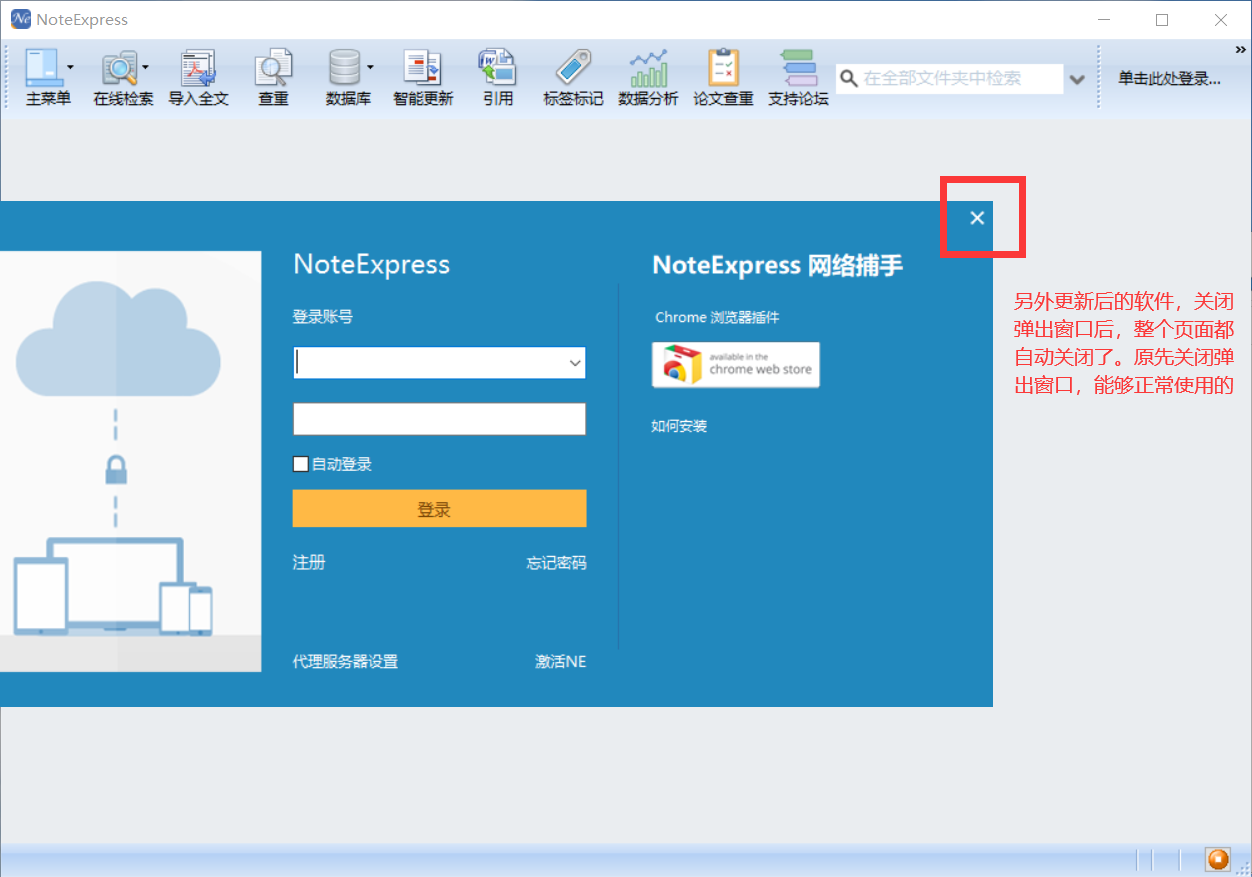Click the 'NoteExpress 网络捕手' heading
1252x877 pixels.
tap(777, 265)
